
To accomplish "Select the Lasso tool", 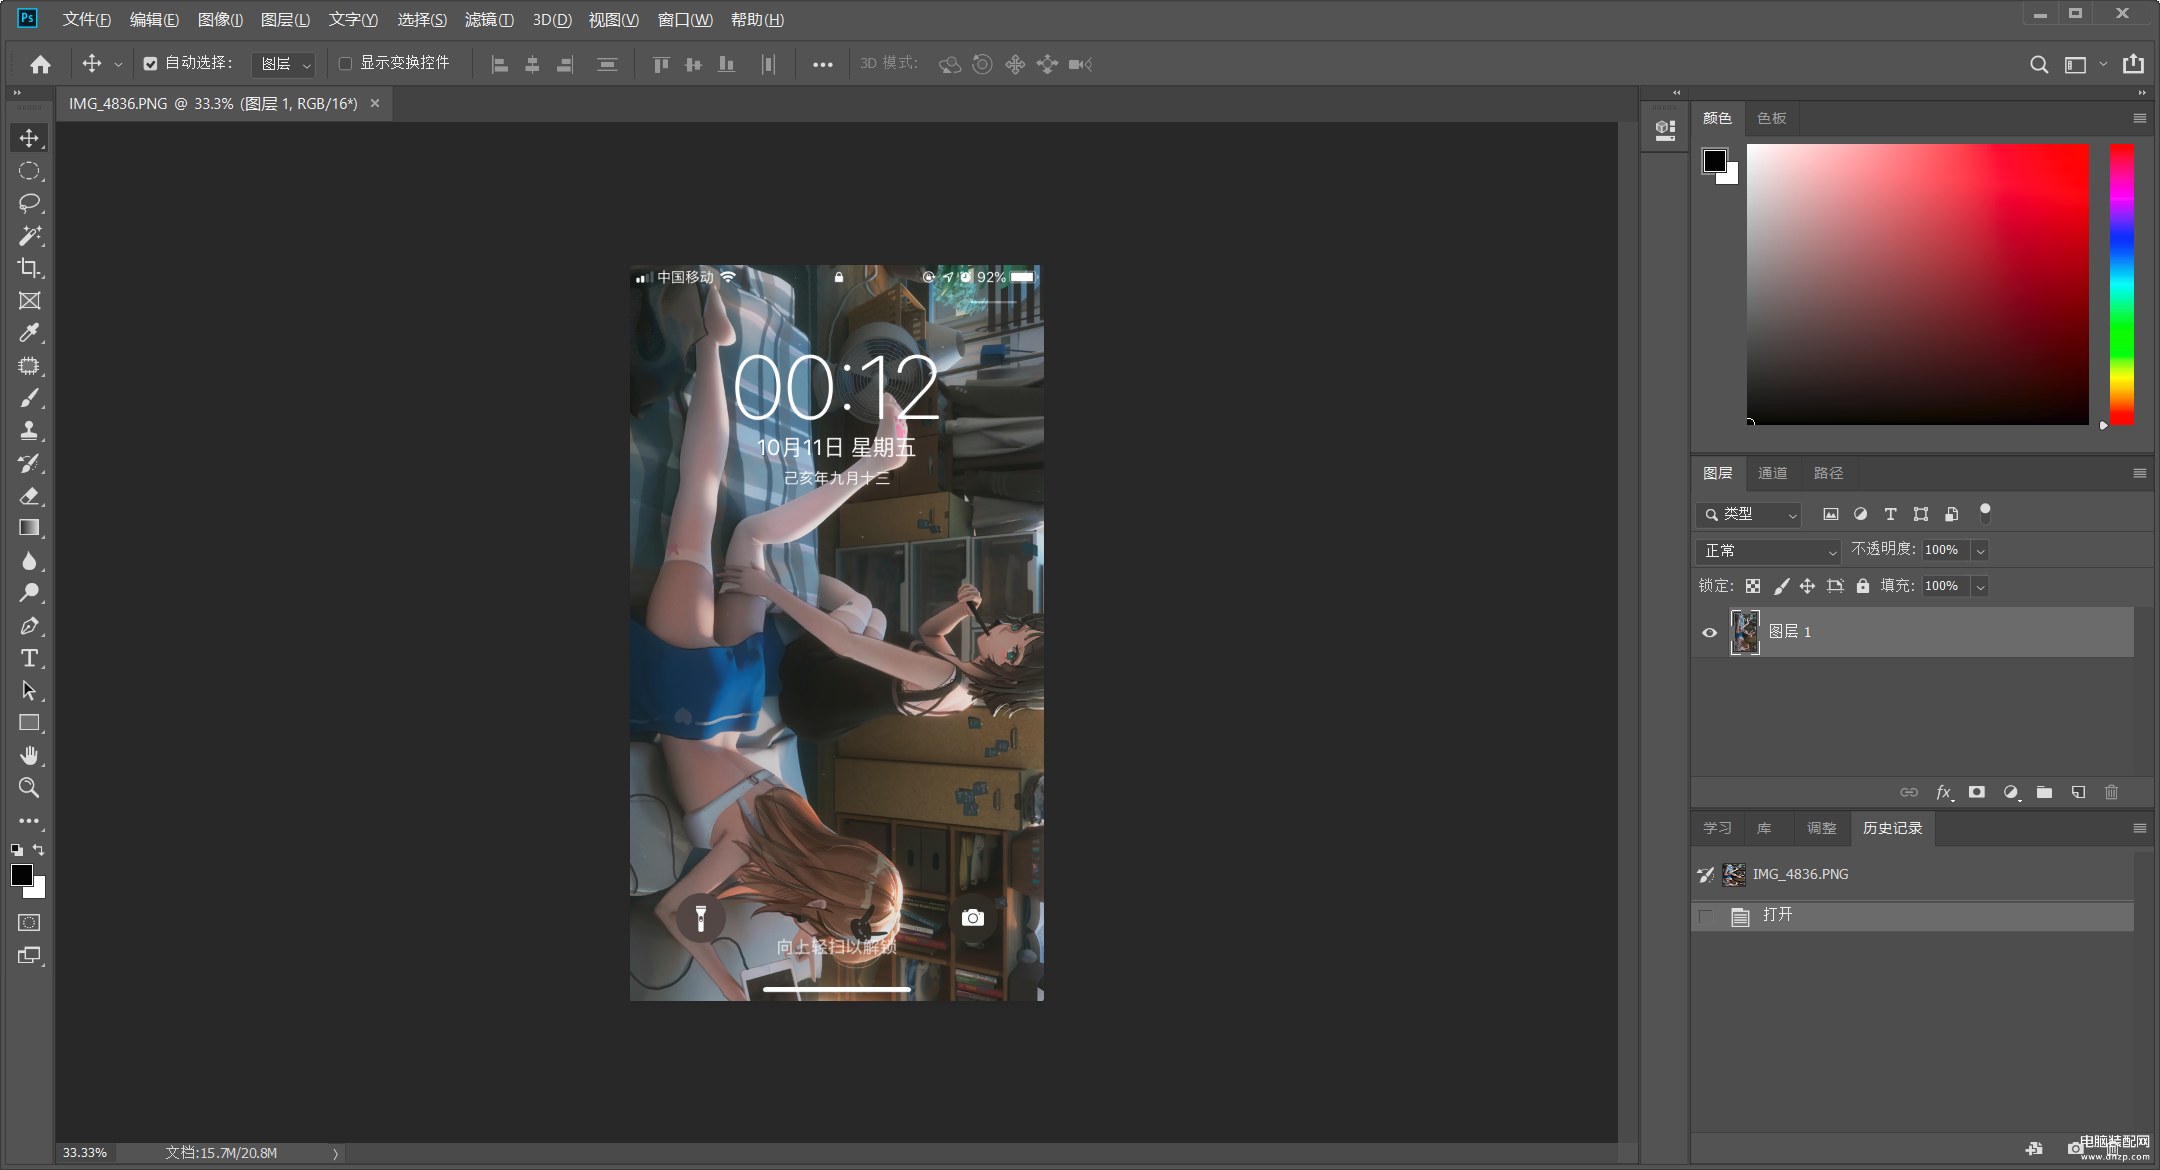I will tap(29, 203).
